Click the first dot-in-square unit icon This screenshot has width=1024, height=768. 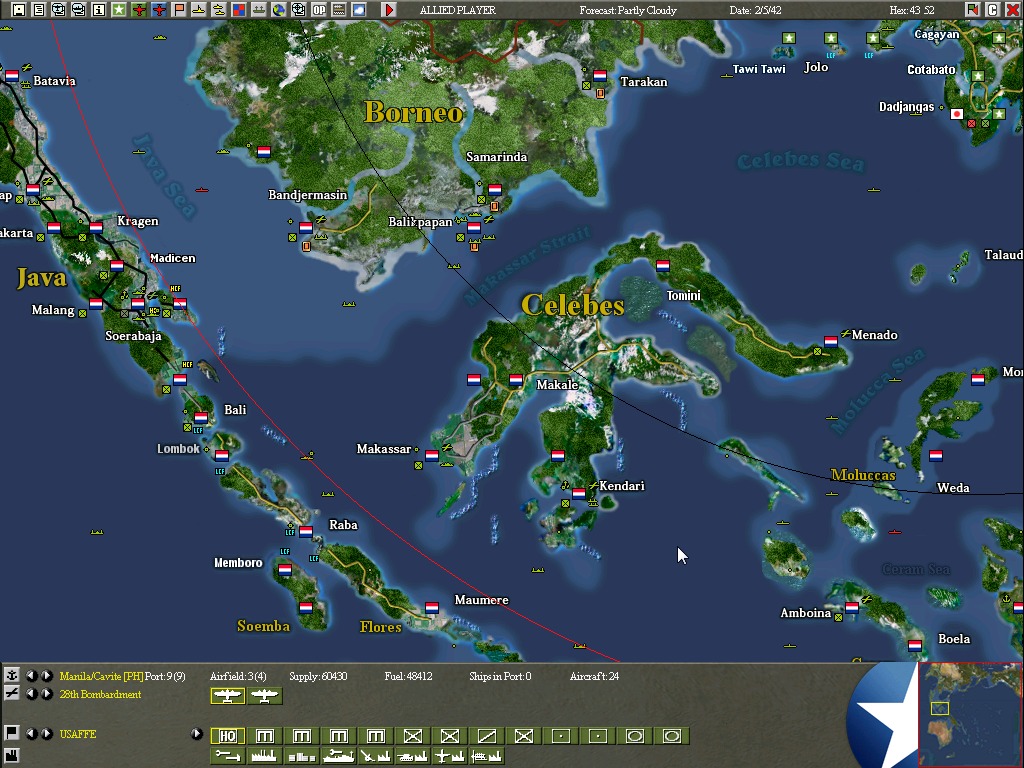[561, 736]
